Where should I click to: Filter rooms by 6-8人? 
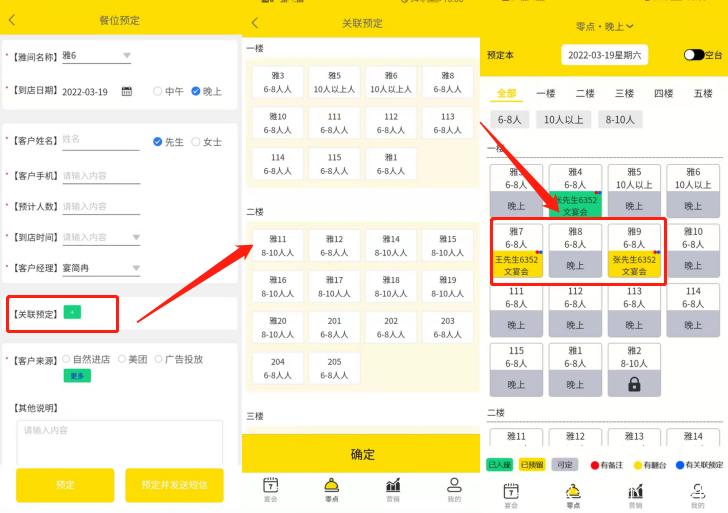tap(509, 120)
